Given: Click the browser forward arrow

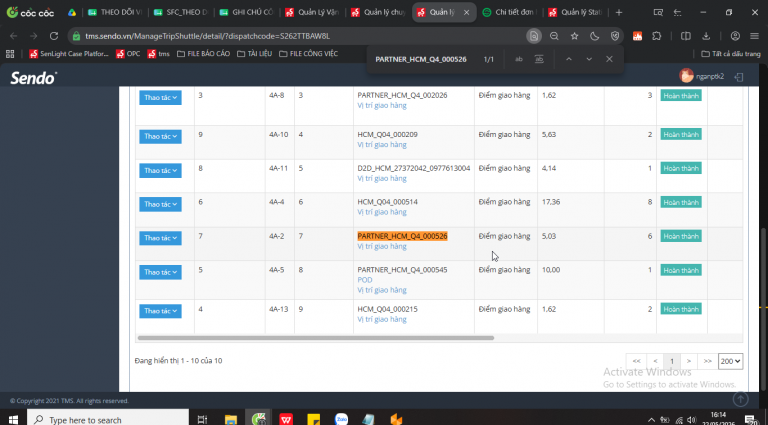Looking at the screenshot, I should pos(33,36).
